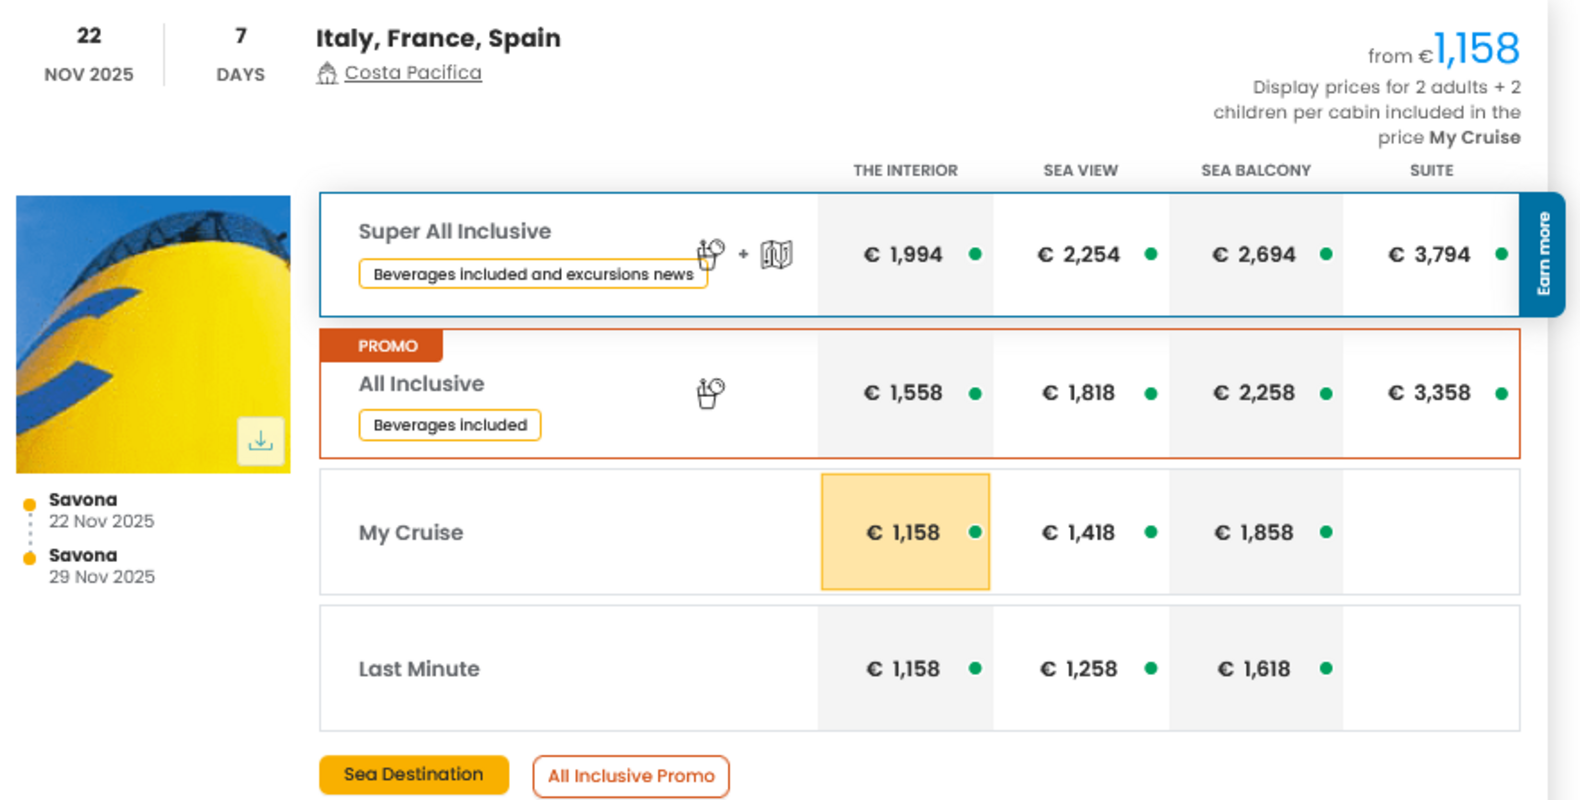Click the All Inclusive Promo tag
This screenshot has height=800, width=1580.
[631, 776]
